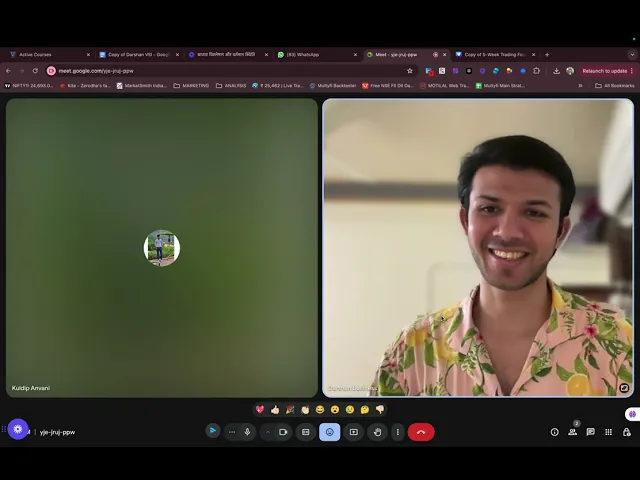Click the Gemini icon at right edge
Screen dimensions: 640x480
click(x=633, y=414)
